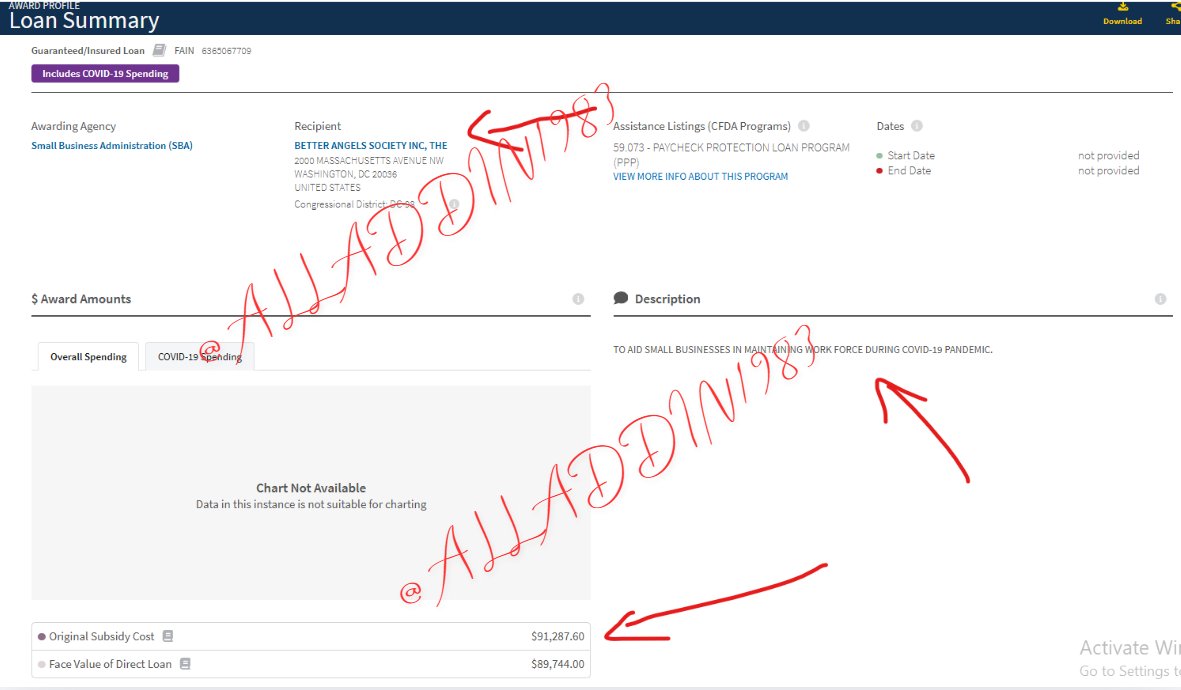Click info icon in Award Amounts header

(x=578, y=299)
